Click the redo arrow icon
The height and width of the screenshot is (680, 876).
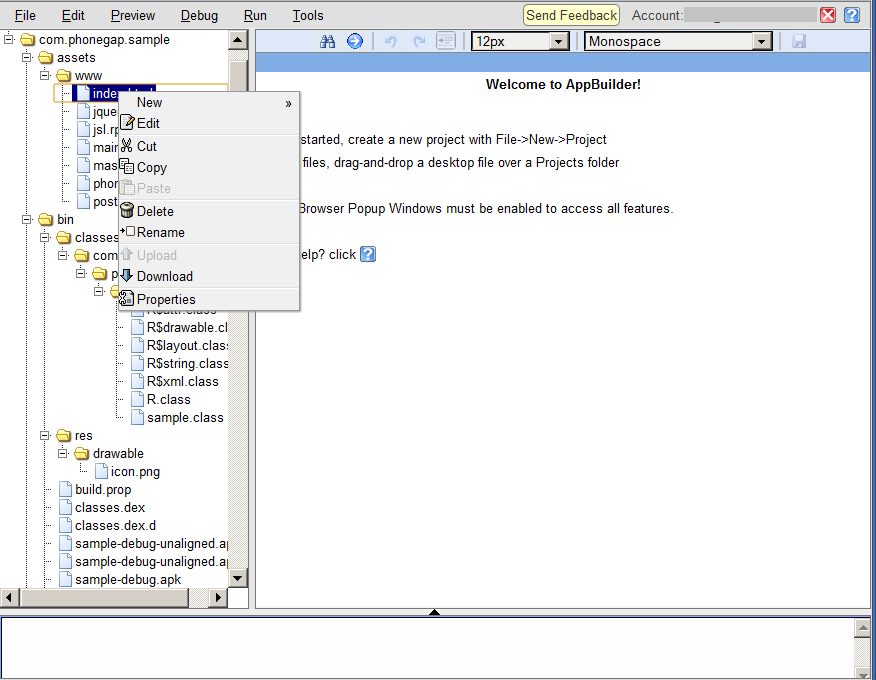(419, 41)
